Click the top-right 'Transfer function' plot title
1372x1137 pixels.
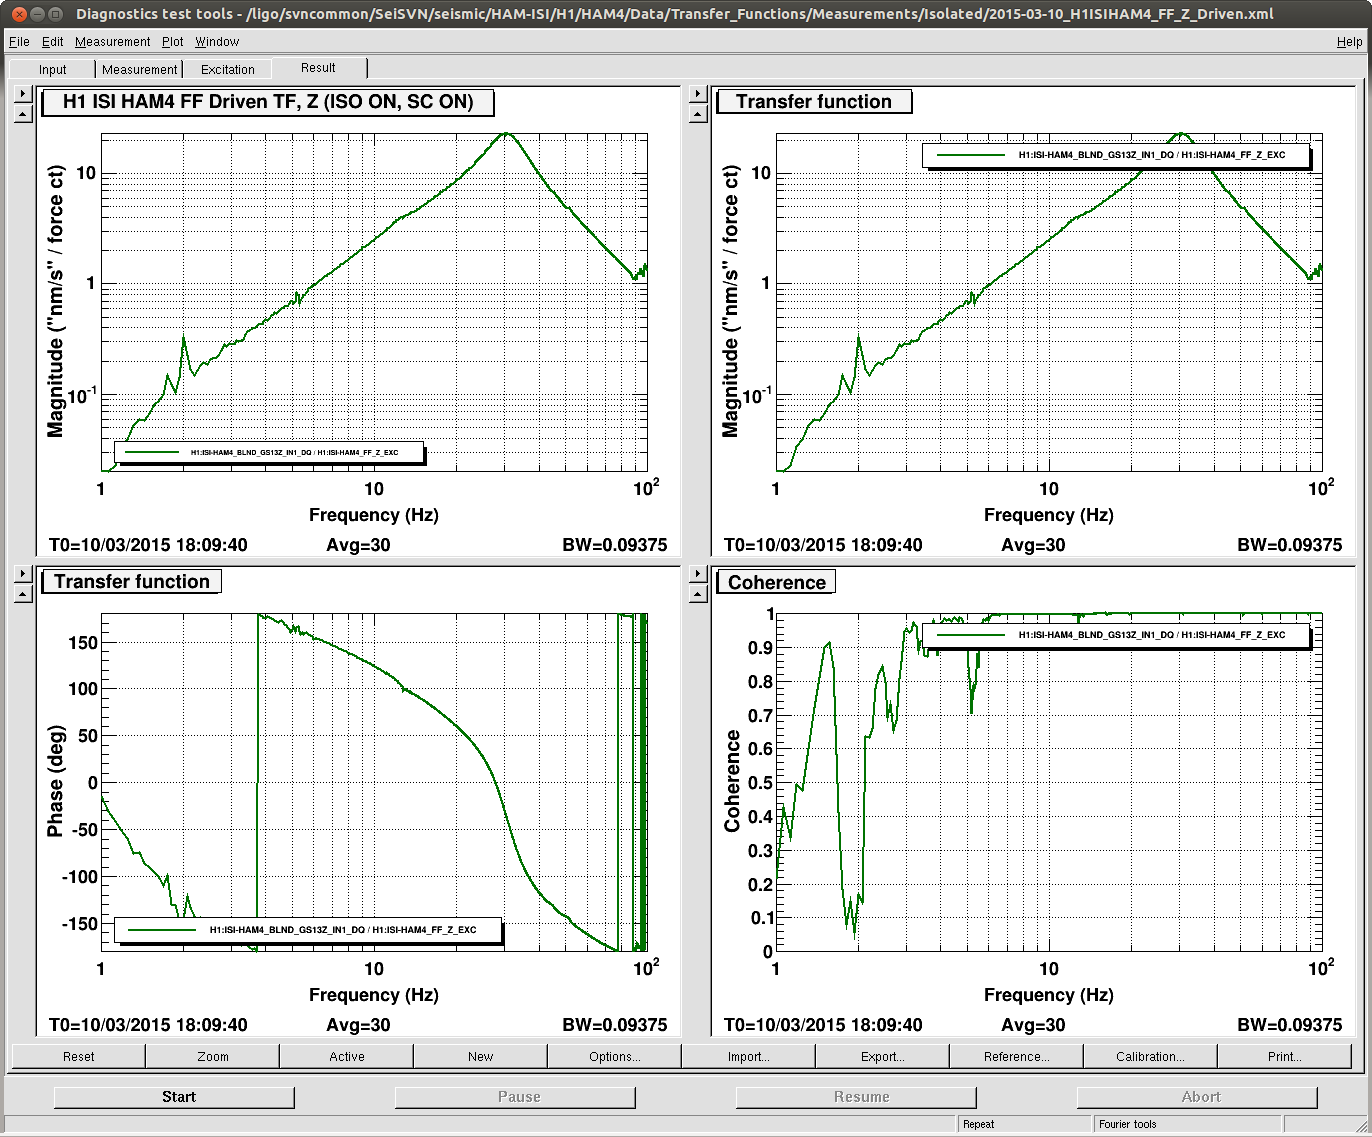pyautogui.click(x=814, y=102)
